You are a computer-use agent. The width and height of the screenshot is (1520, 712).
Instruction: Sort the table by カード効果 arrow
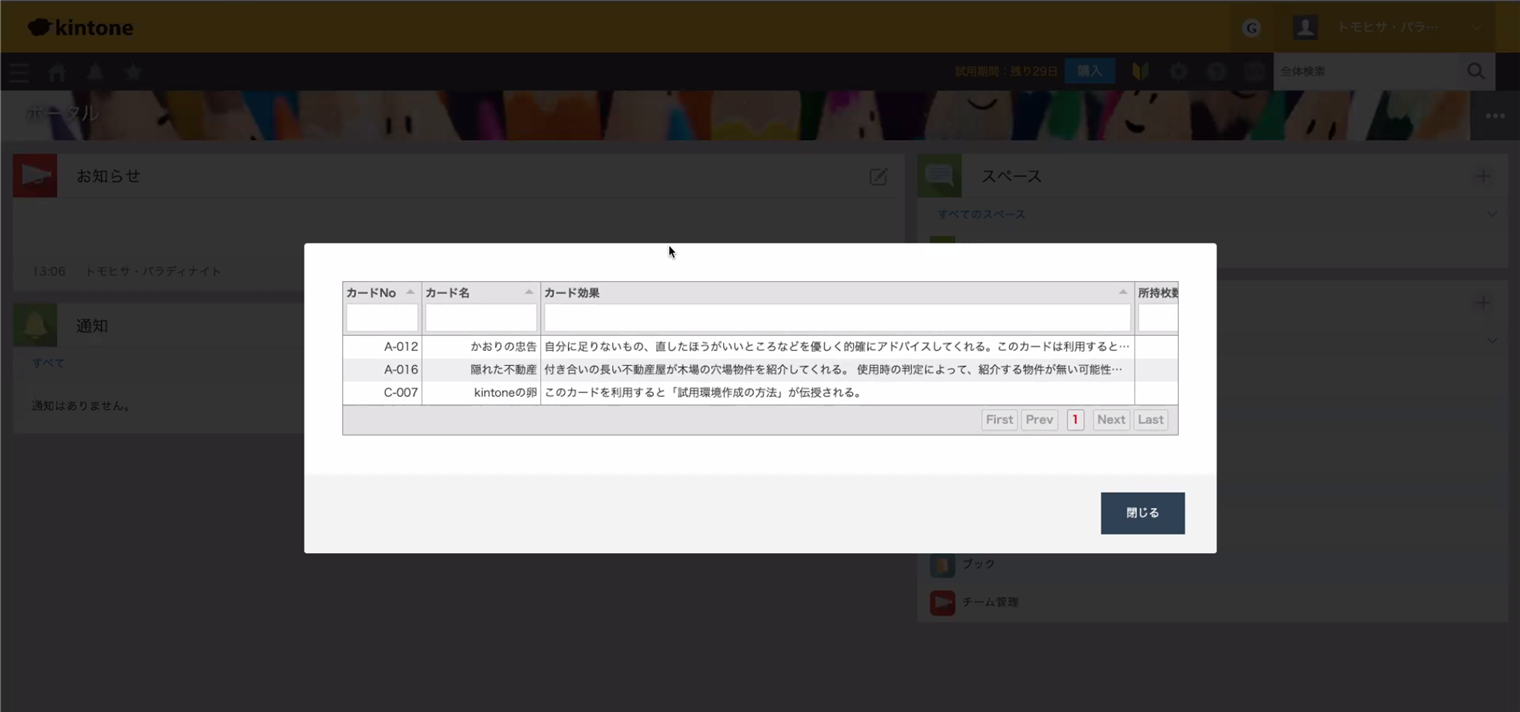click(x=1123, y=293)
